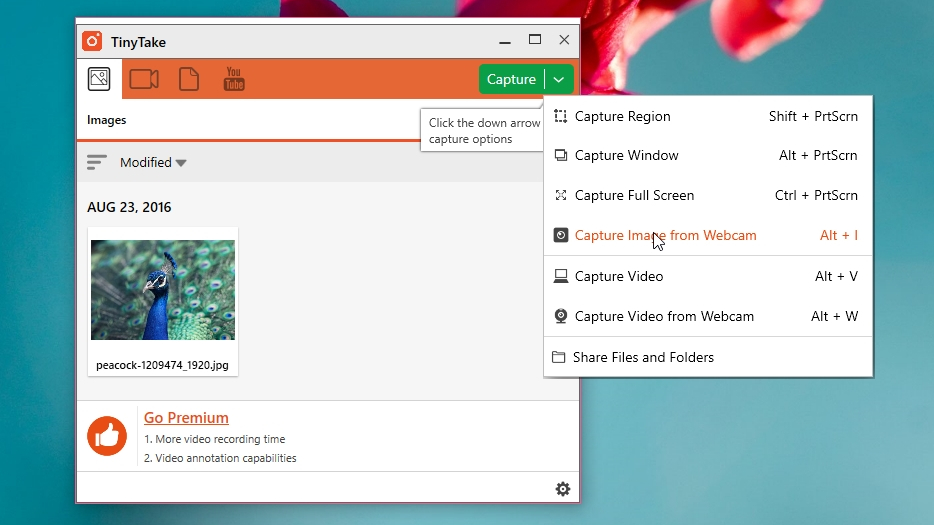Click the Alt + W shortcut text
This screenshot has height=525, width=934.
[x=835, y=316]
